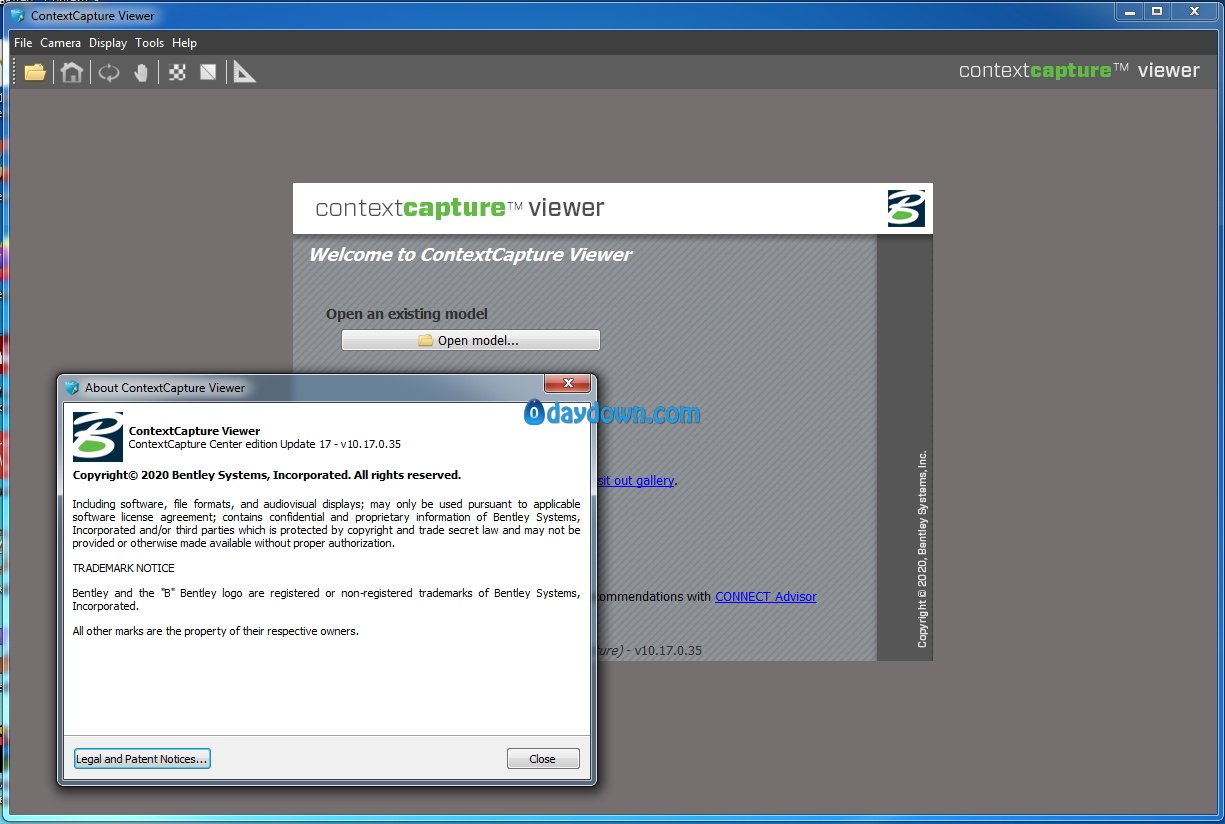Click the "Welcome to ContextCapture Viewer" heading
Image resolution: width=1225 pixels, height=824 pixels.
click(x=470, y=254)
